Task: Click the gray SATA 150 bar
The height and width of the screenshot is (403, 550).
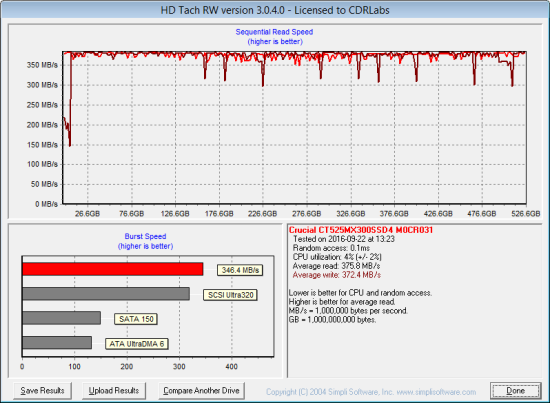Action: click(x=61, y=318)
